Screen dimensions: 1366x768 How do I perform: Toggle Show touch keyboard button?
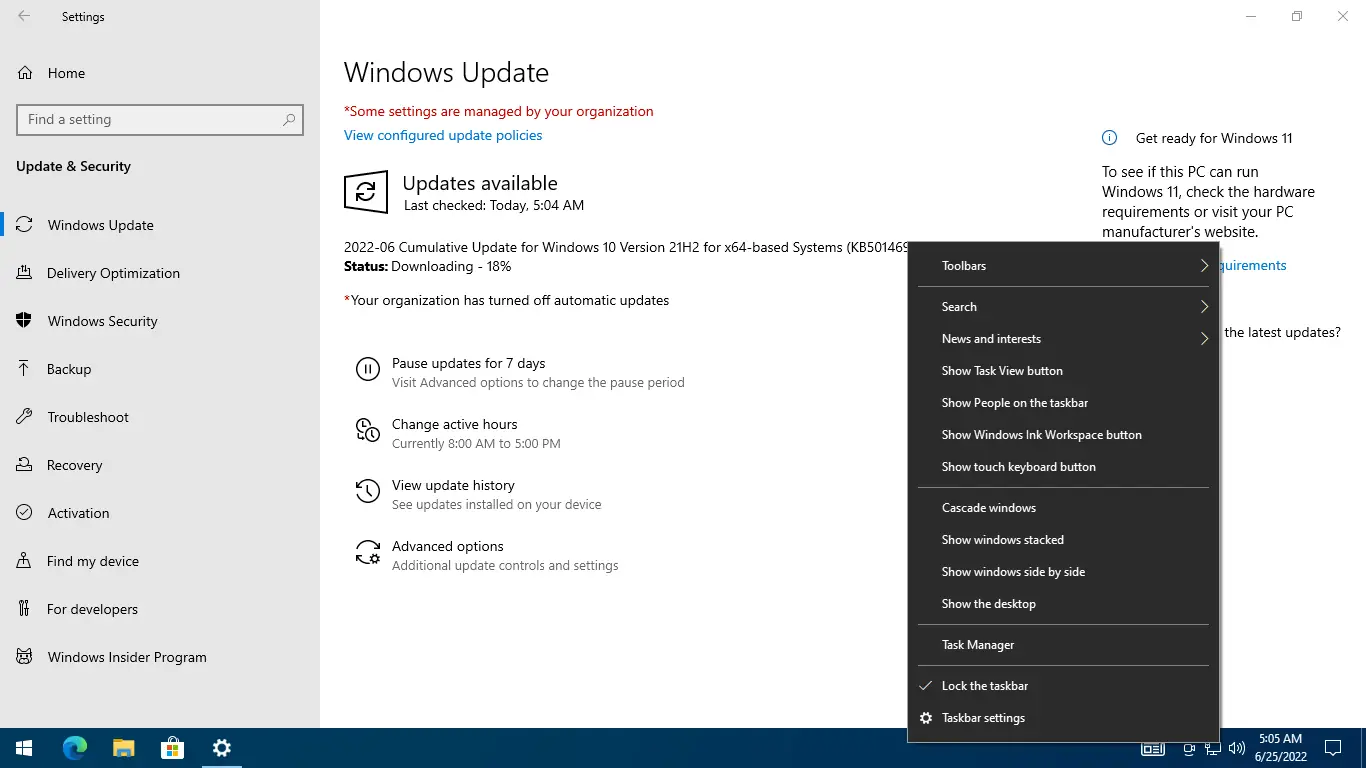click(1063, 467)
